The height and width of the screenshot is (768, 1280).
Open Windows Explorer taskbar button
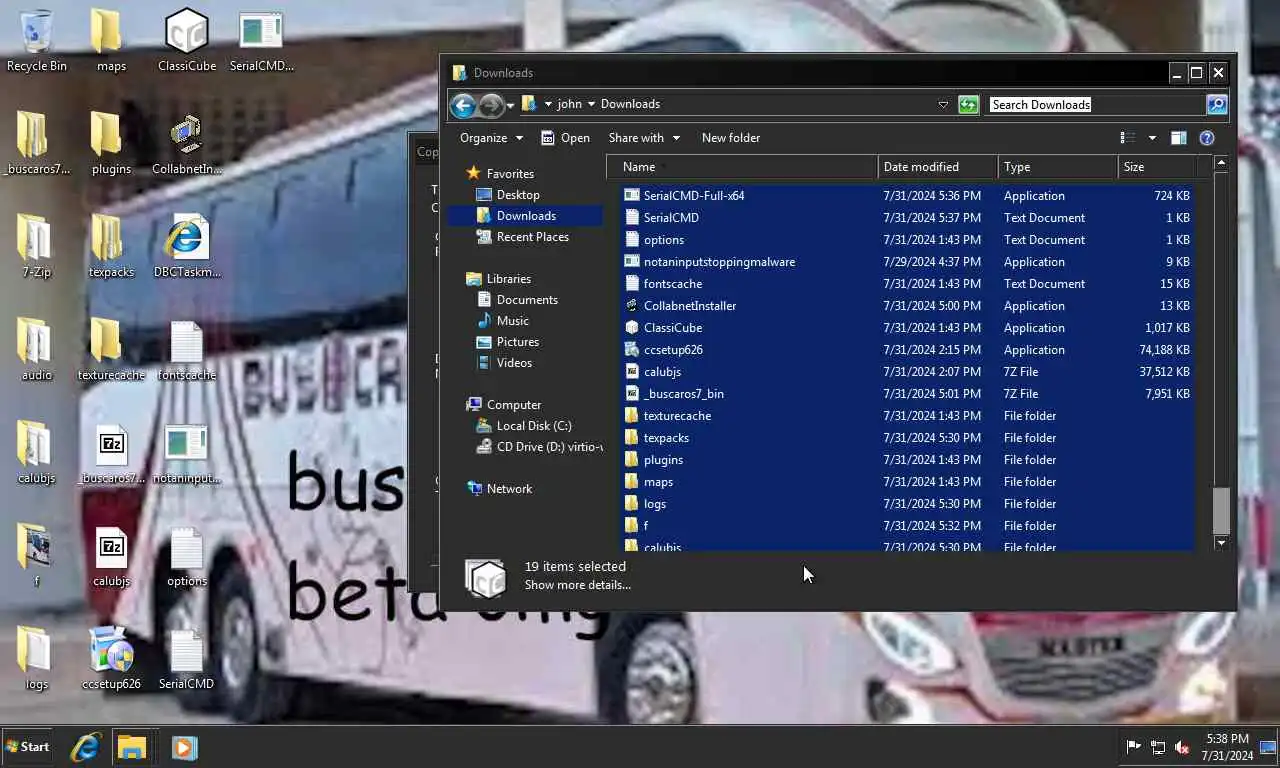coord(132,747)
